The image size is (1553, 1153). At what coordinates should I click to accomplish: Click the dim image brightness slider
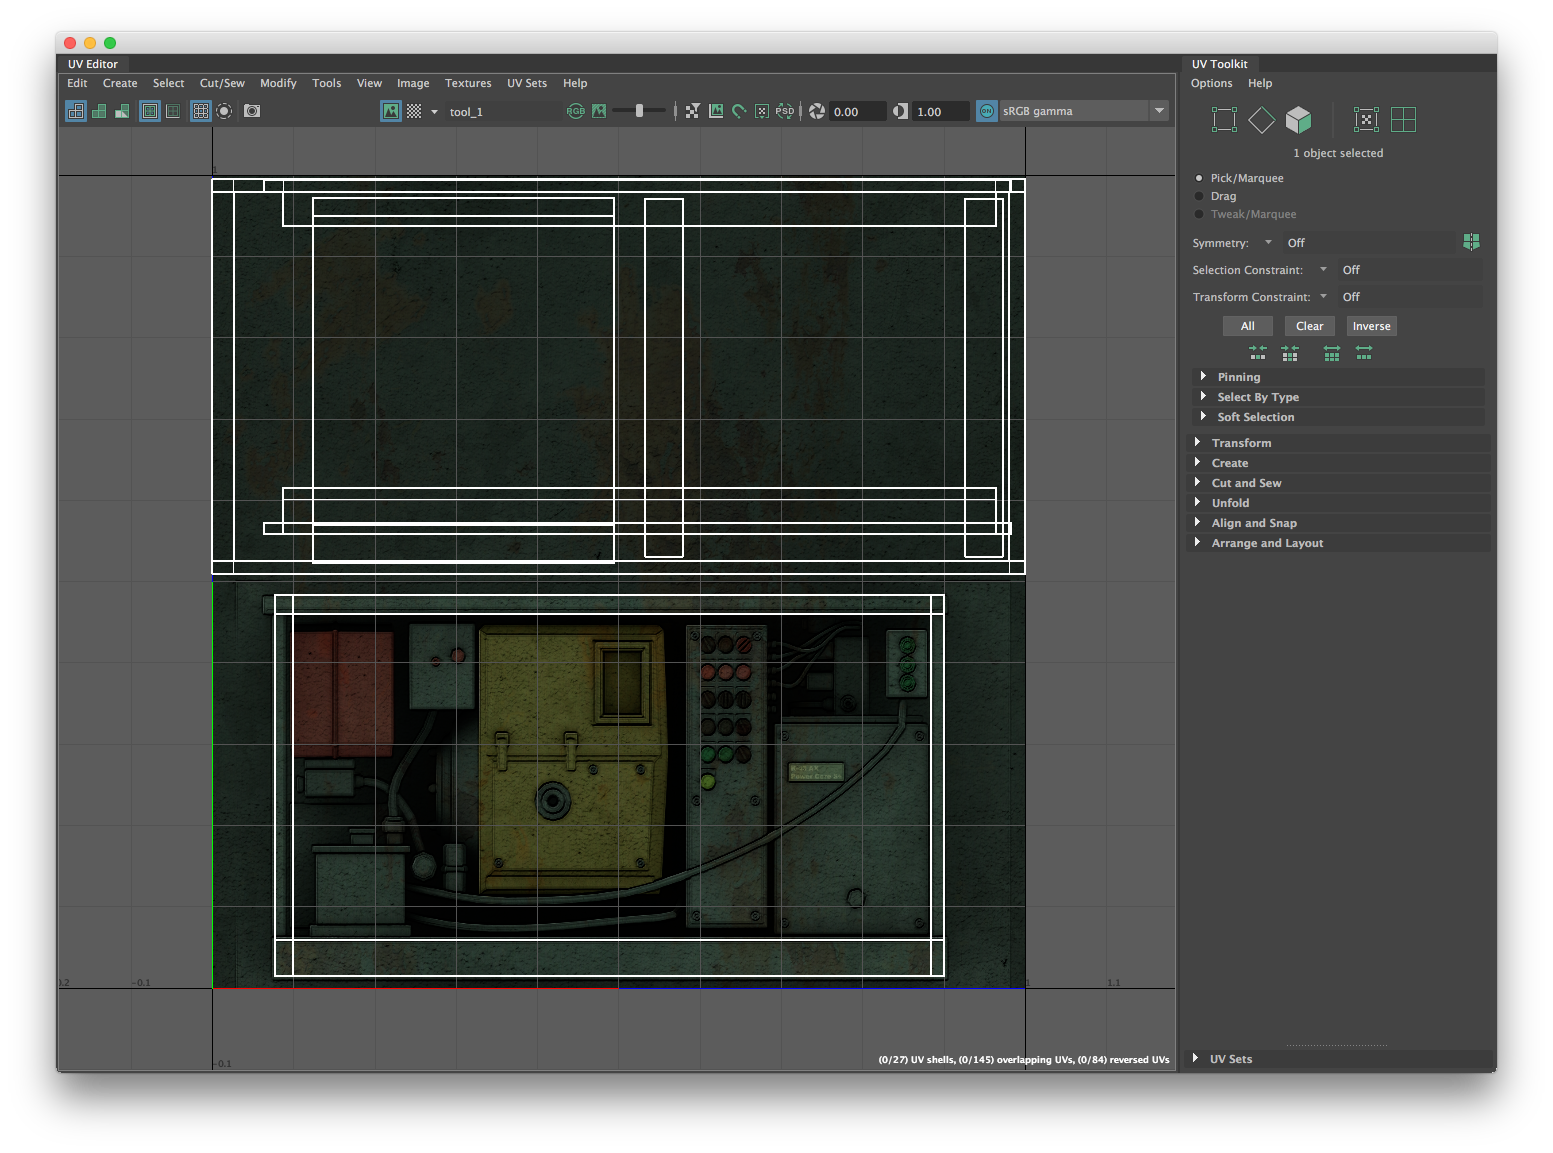click(640, 111)
